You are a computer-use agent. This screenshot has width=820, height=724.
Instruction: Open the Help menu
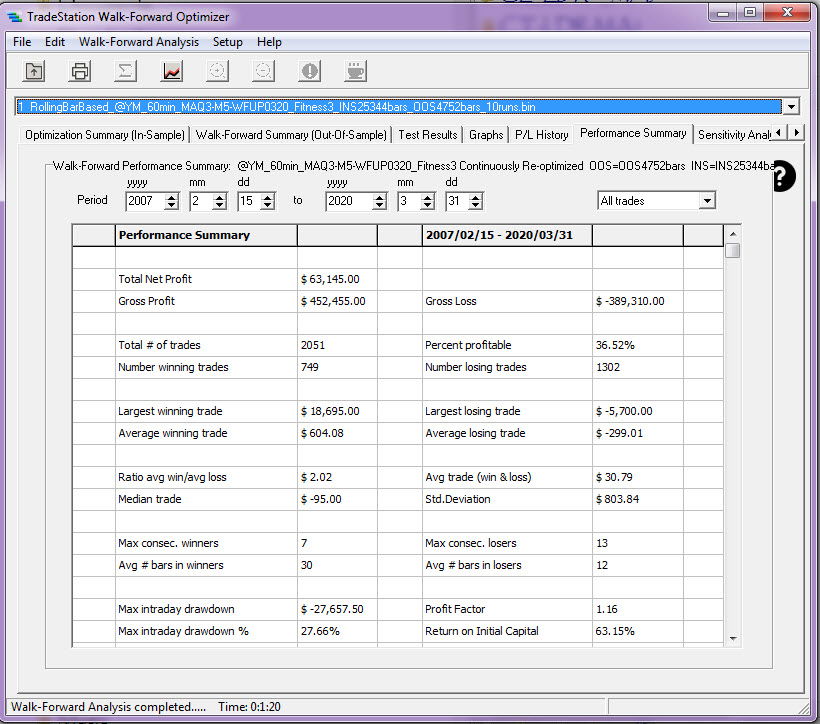click(x=269, y=42)
